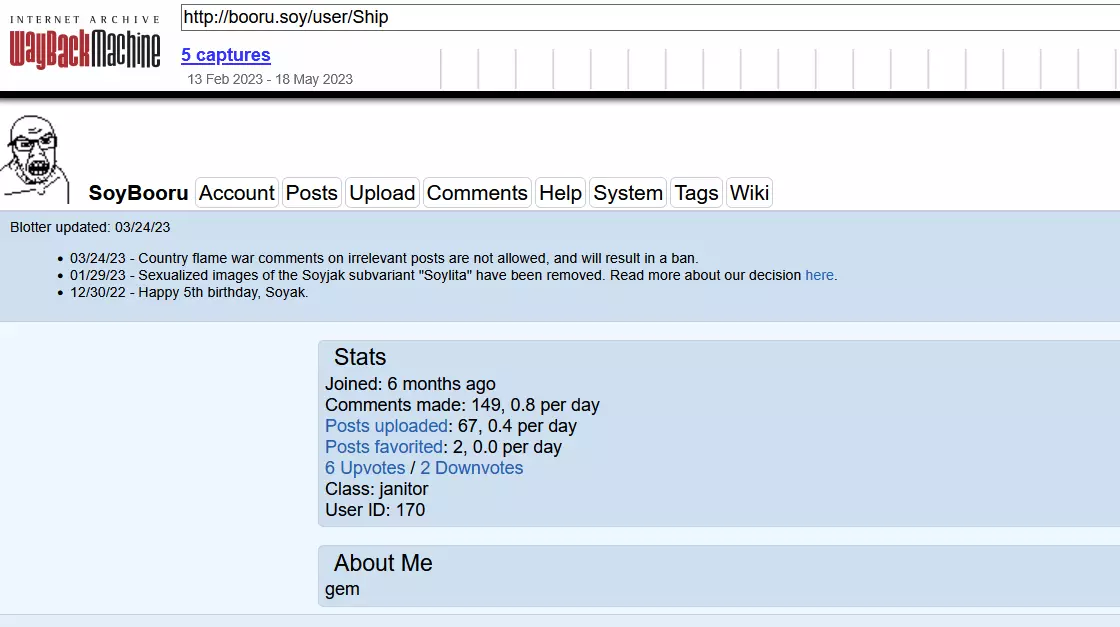Open the Help tab

[560, 193]
